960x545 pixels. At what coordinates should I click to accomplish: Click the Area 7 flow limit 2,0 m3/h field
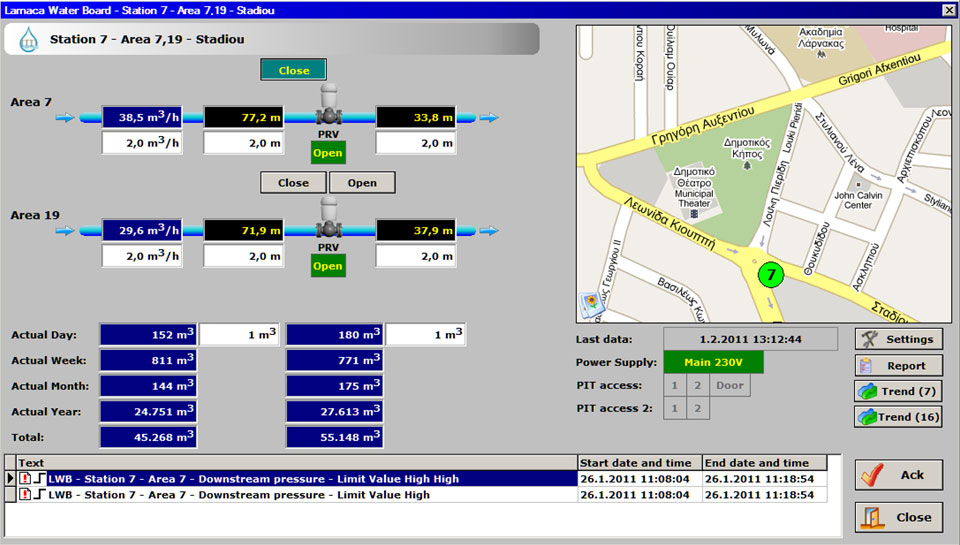[x=141, y=143]
